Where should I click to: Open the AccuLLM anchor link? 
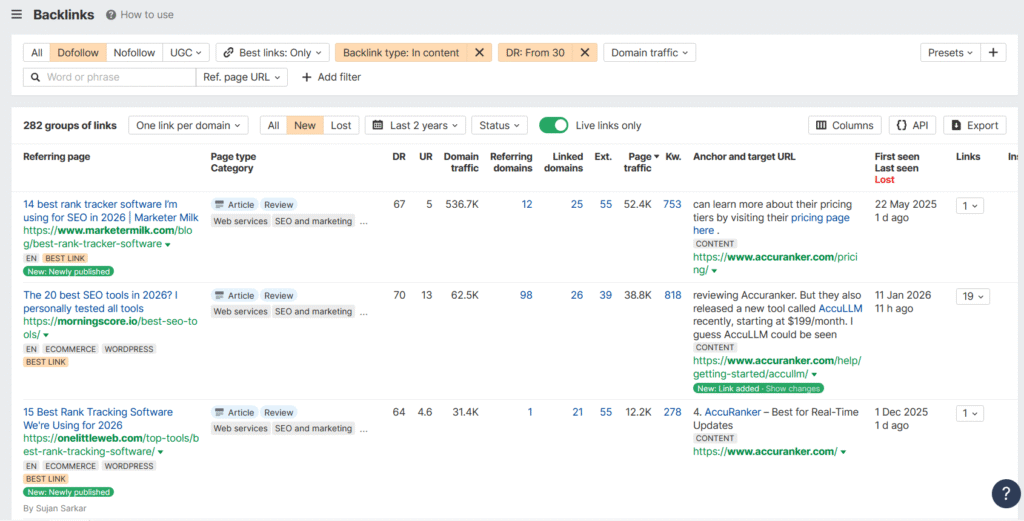(839, 308)
